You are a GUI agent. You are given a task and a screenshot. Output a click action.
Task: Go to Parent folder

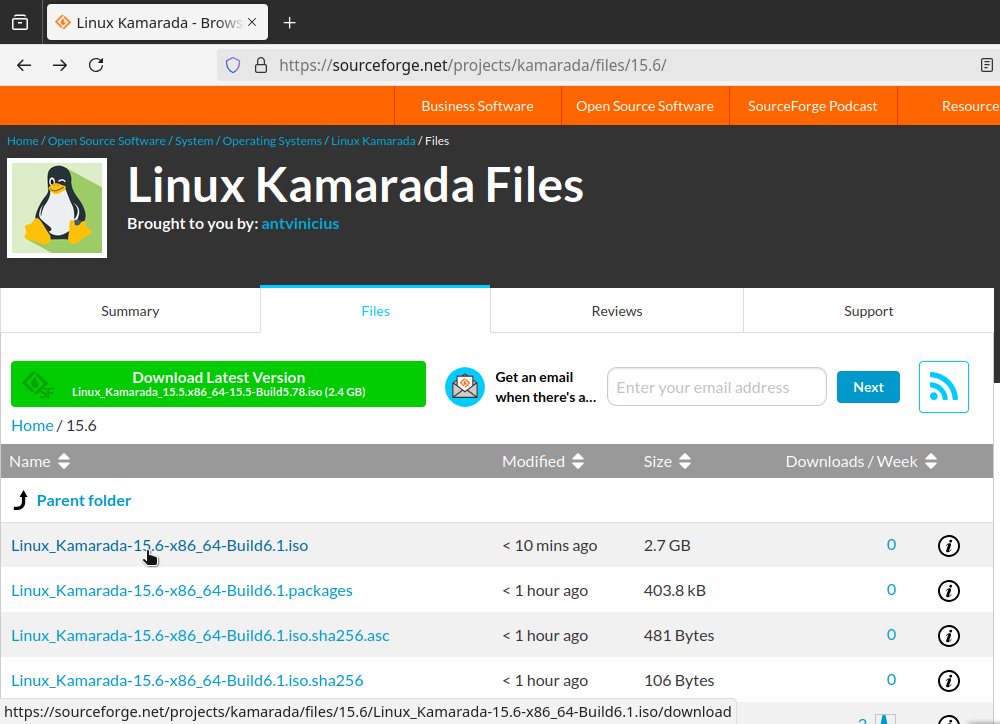tap(84, 501)
